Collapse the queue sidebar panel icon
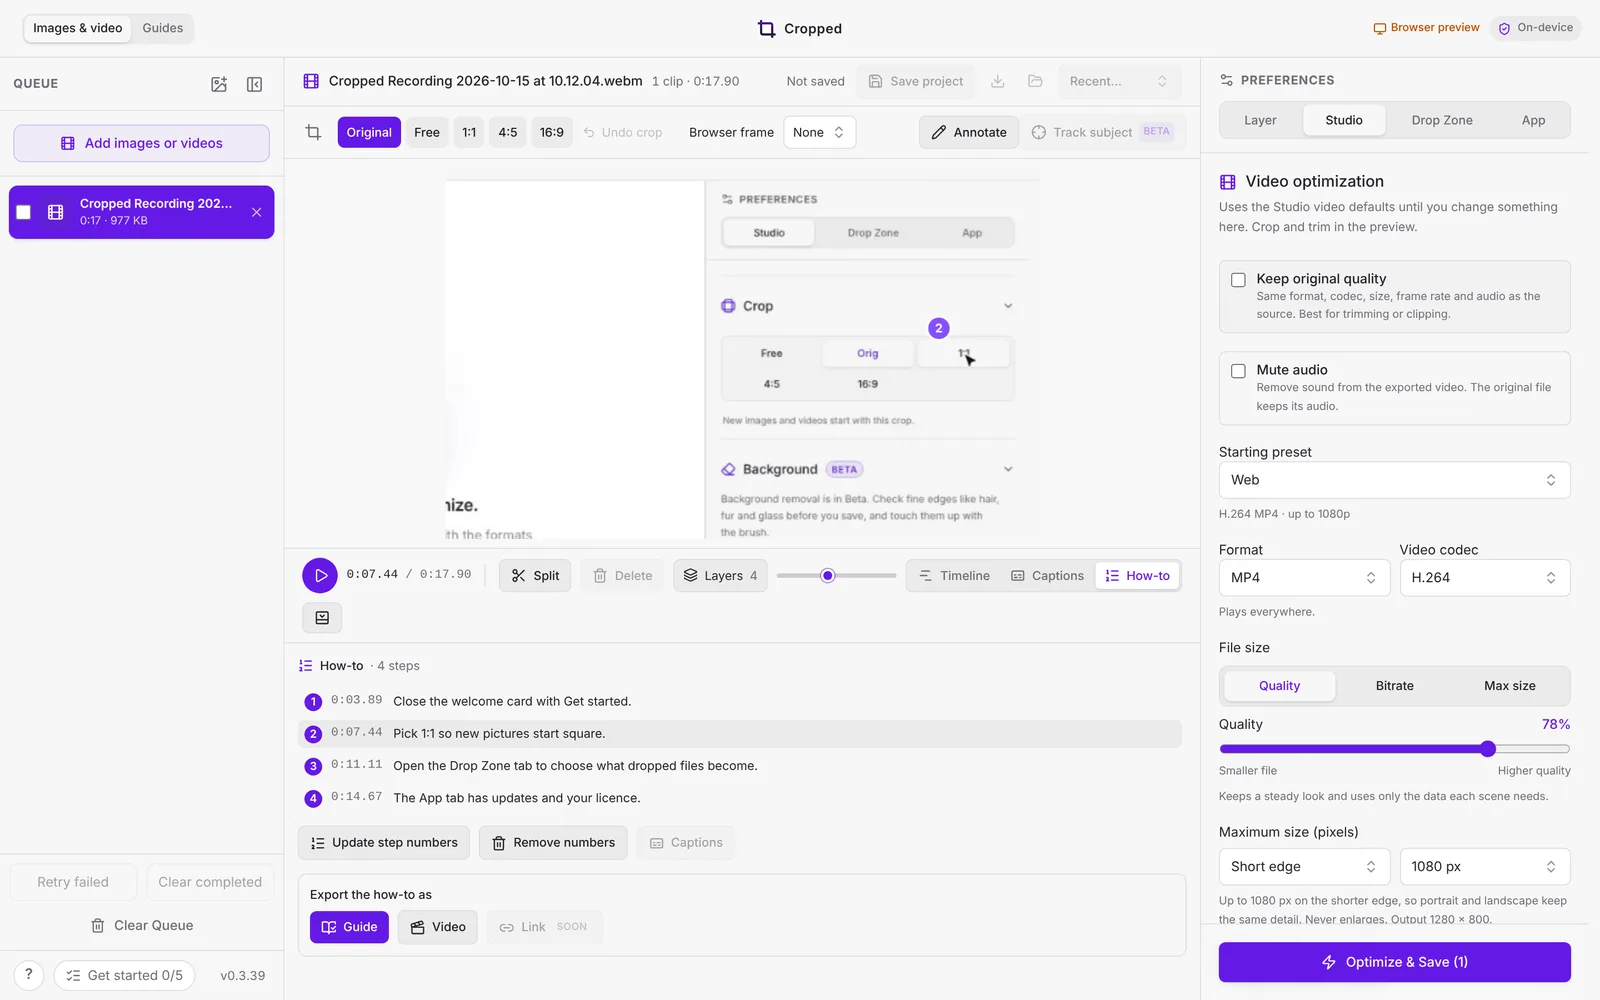The height and width of the screenshot is (1000, 1600). pos(255,84)
